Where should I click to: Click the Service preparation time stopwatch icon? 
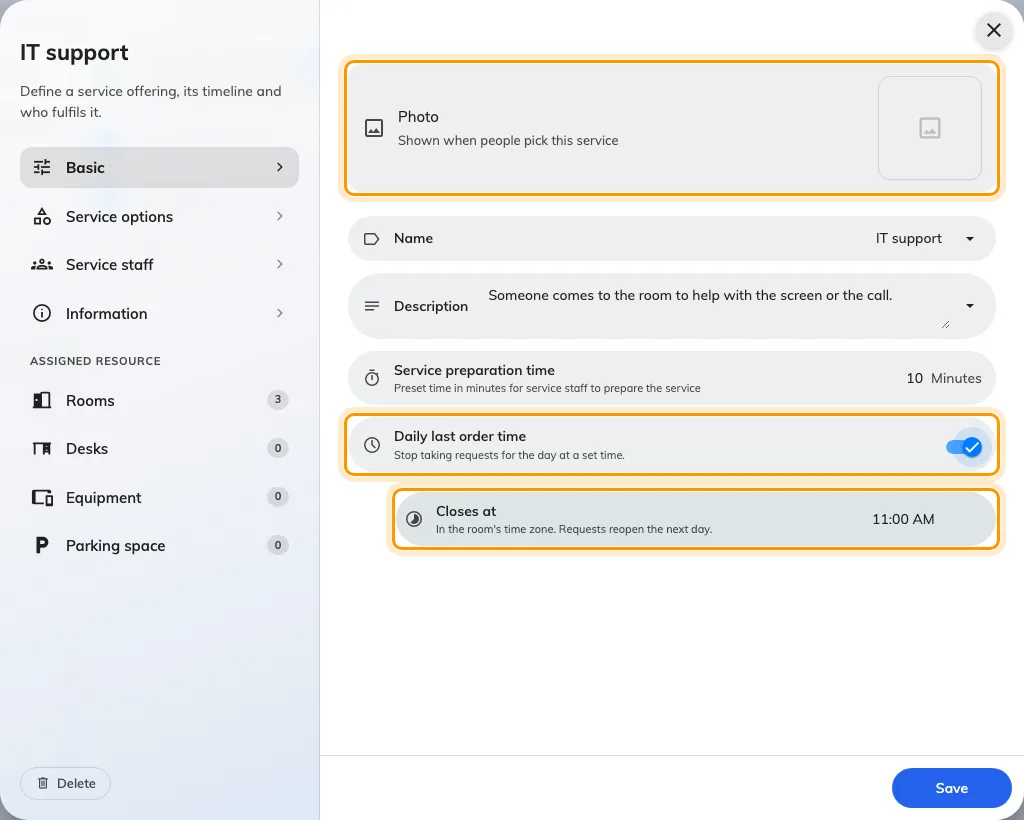pyautogui.click(x=372, y=378)
